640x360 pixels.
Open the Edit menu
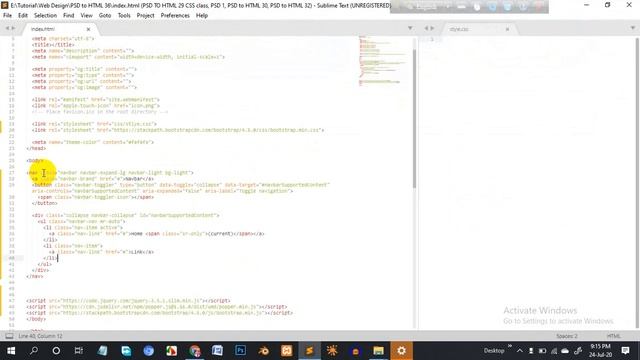tap(23, 16)
